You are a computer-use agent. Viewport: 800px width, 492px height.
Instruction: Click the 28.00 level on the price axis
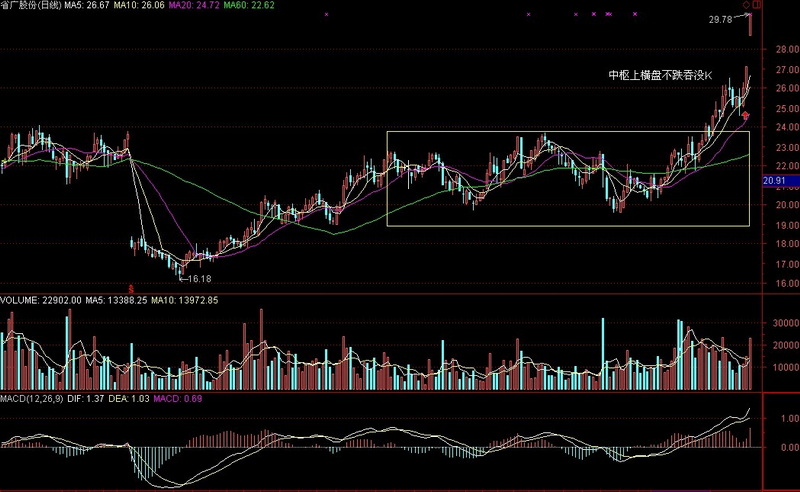(x=776, y=49)
